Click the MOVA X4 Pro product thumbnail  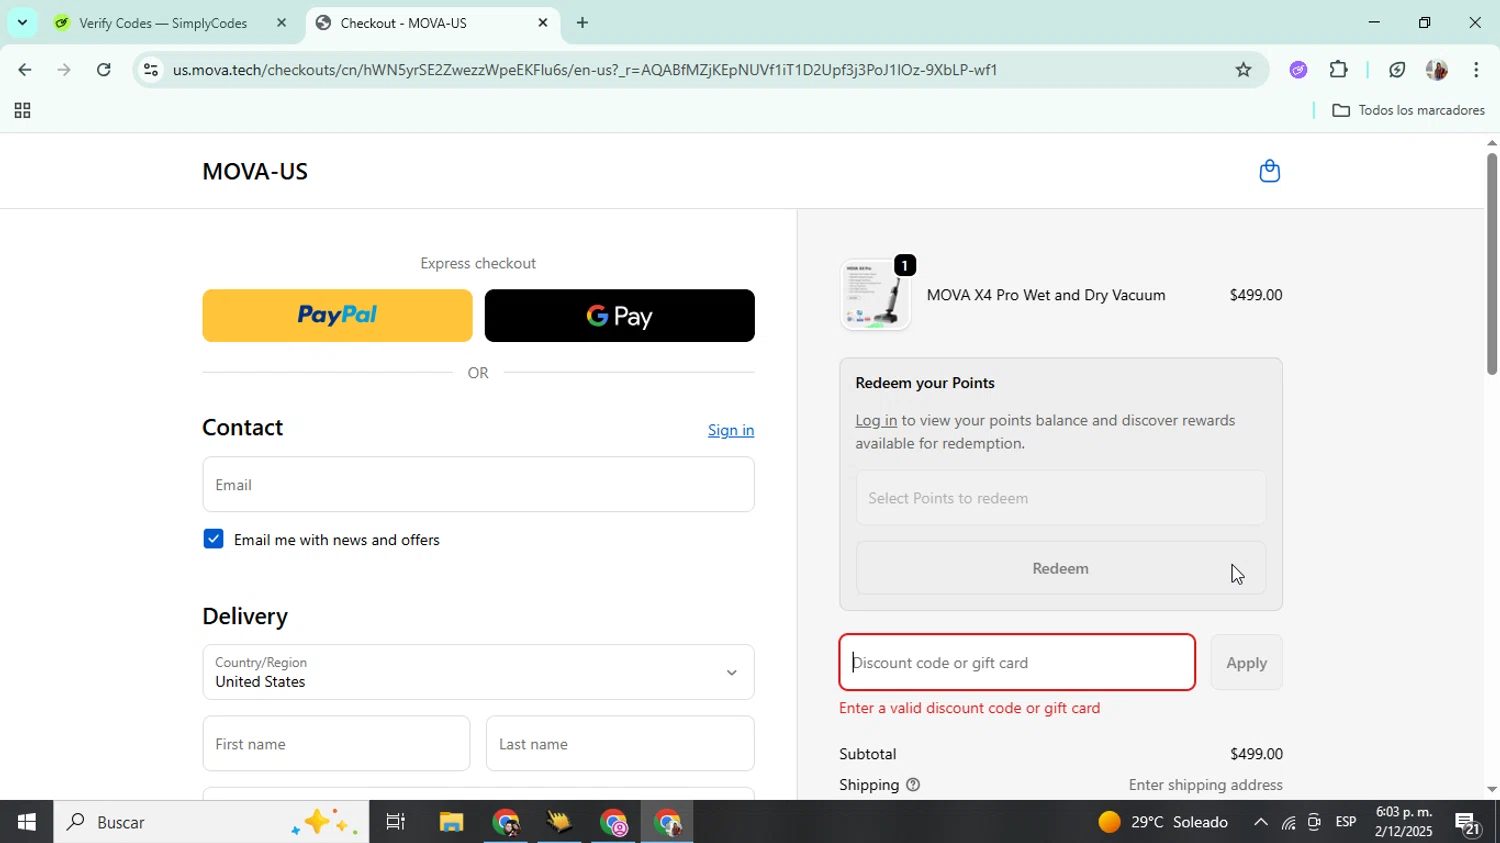coord(875,295)
